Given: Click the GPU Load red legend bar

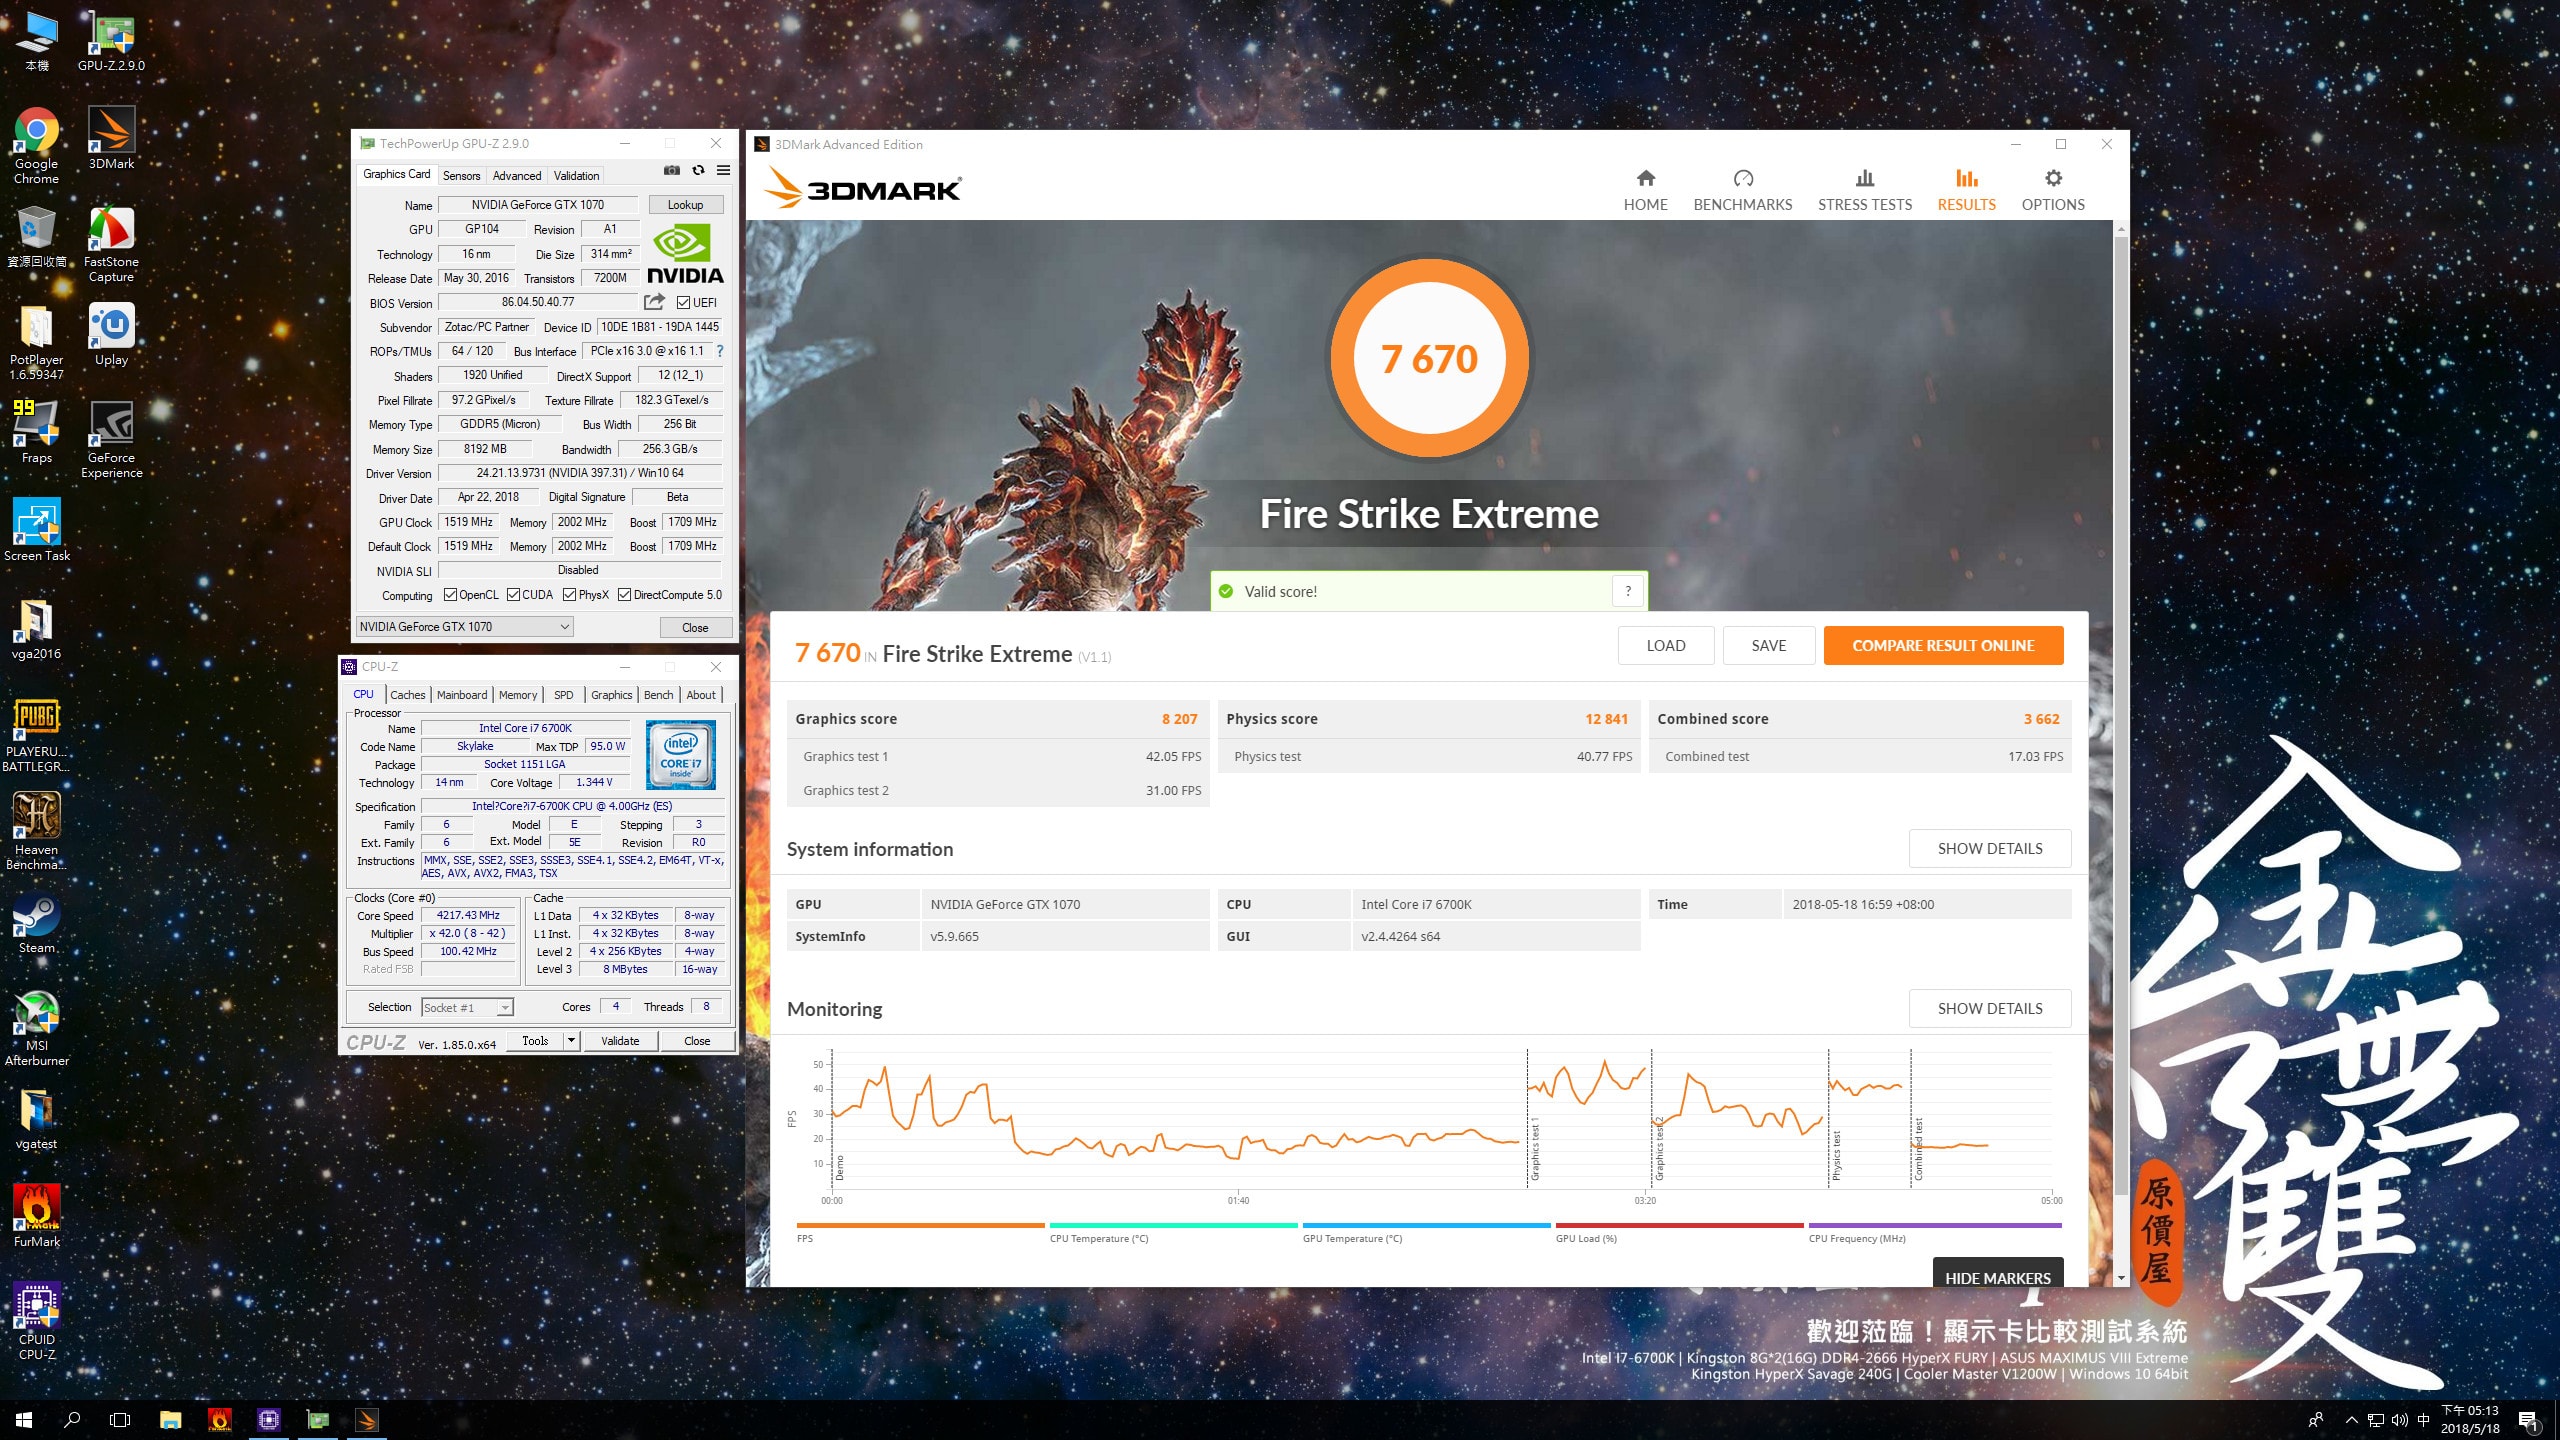Looking at the screenshot, I should [x=1679, y=1225].
